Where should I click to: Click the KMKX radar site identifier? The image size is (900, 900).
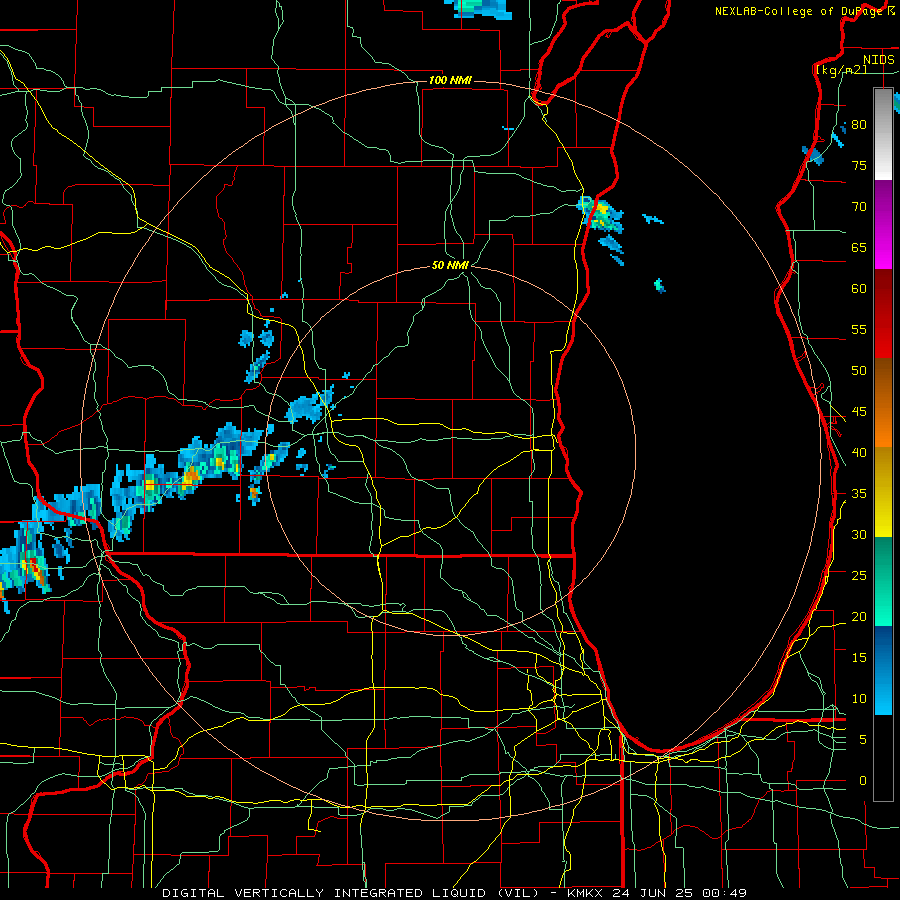click(x=586, y=893)
